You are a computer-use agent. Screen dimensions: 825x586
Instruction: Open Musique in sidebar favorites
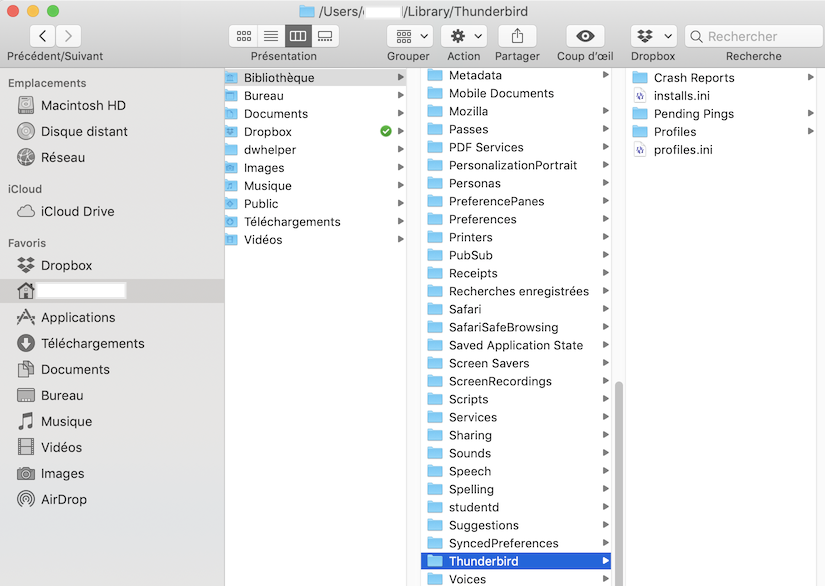pos(112,421)
